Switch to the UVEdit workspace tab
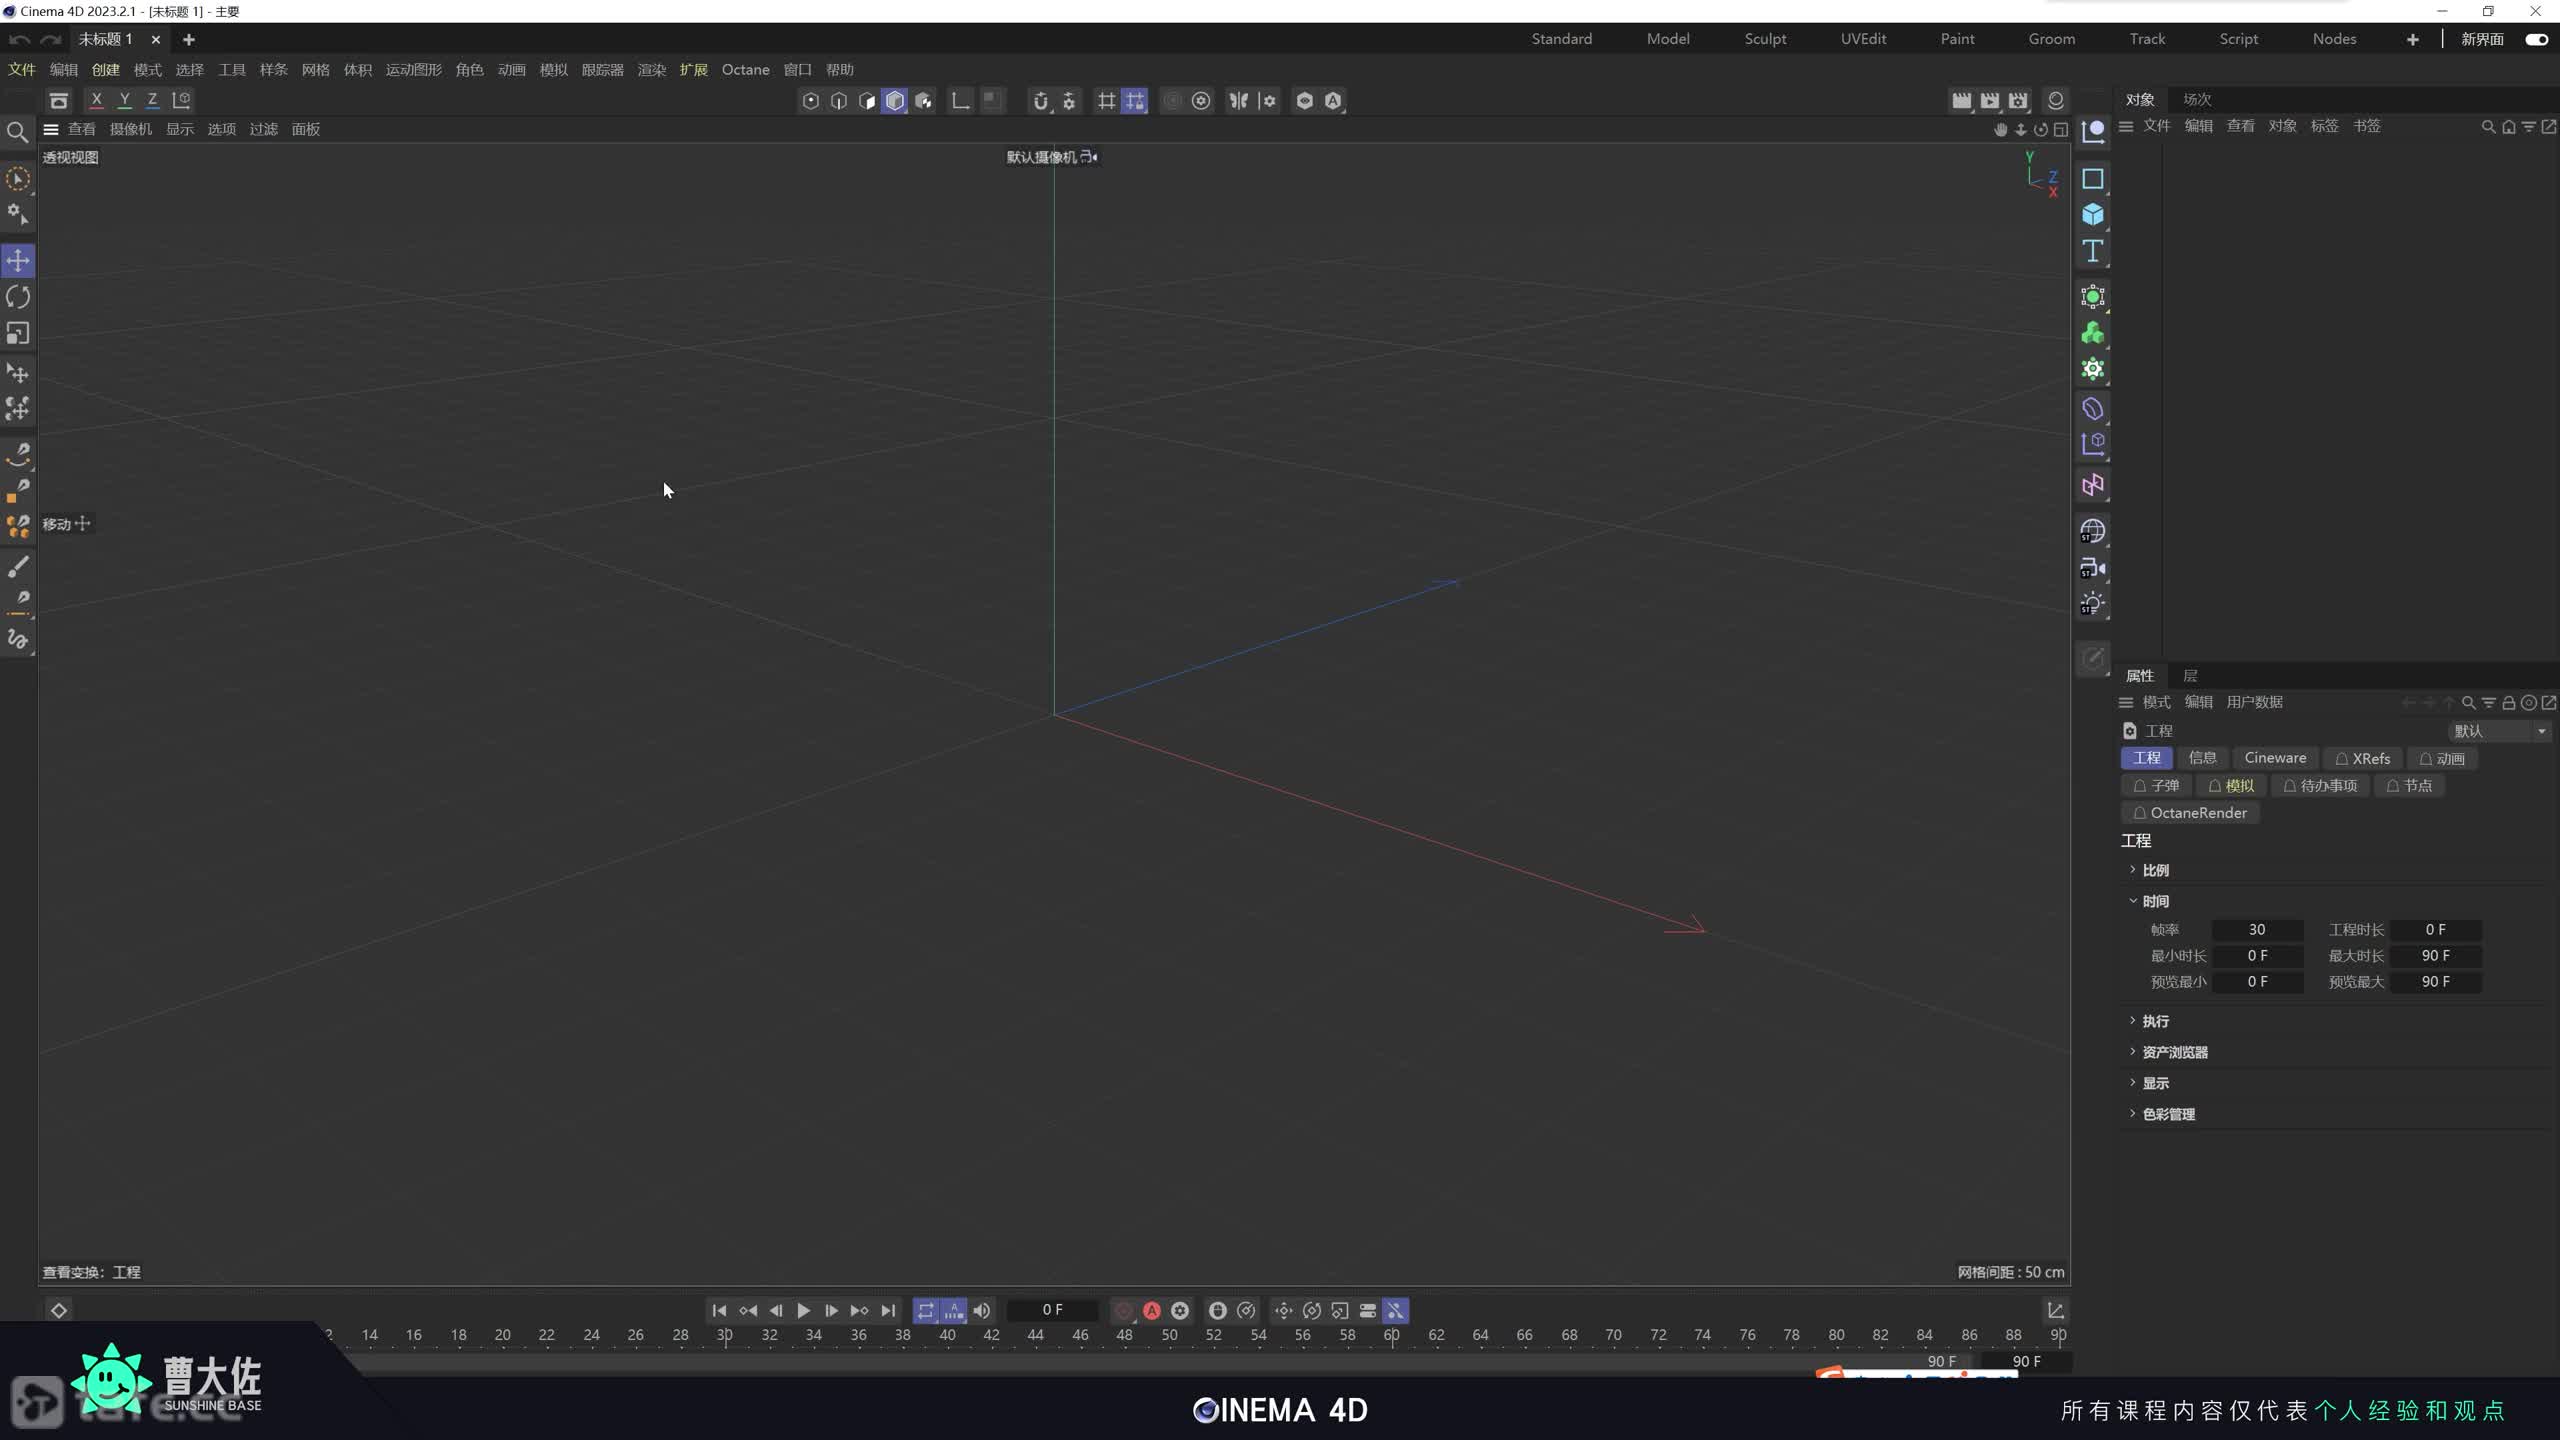The width and height of the screenshot is (2560, 1440). click(x=1862, y=38)
